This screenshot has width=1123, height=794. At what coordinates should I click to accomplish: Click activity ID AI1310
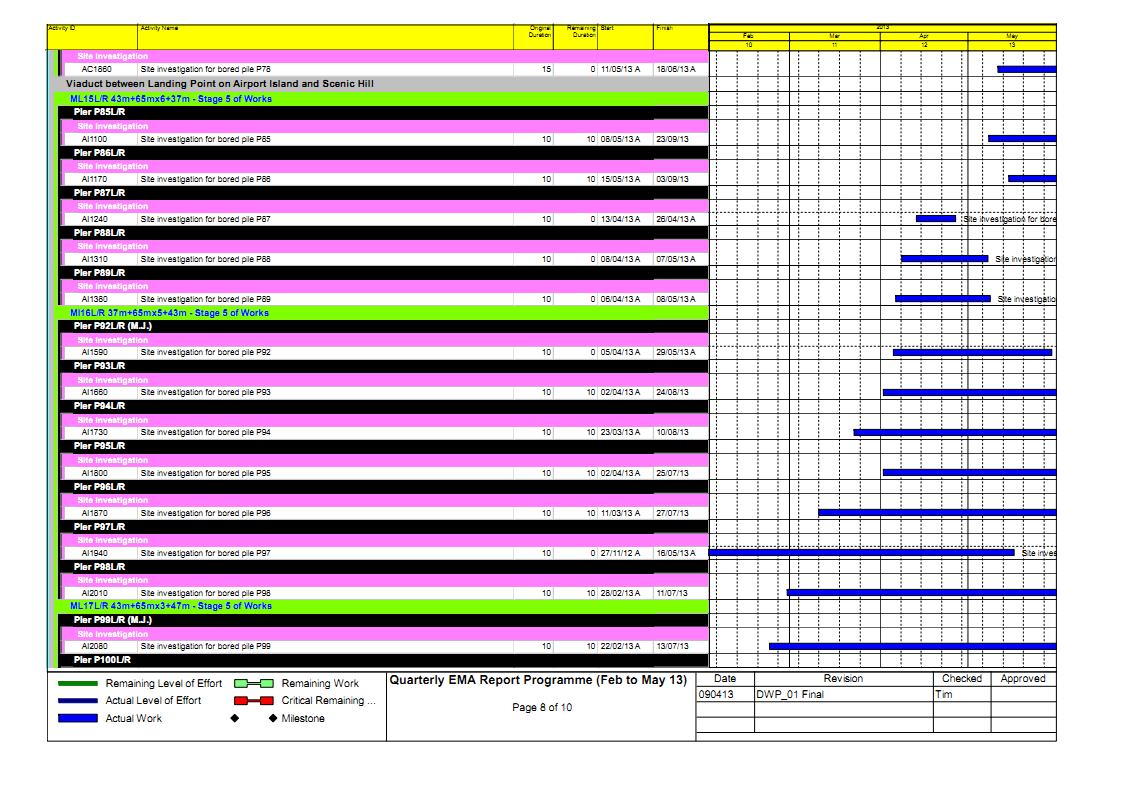click(95, 260)
